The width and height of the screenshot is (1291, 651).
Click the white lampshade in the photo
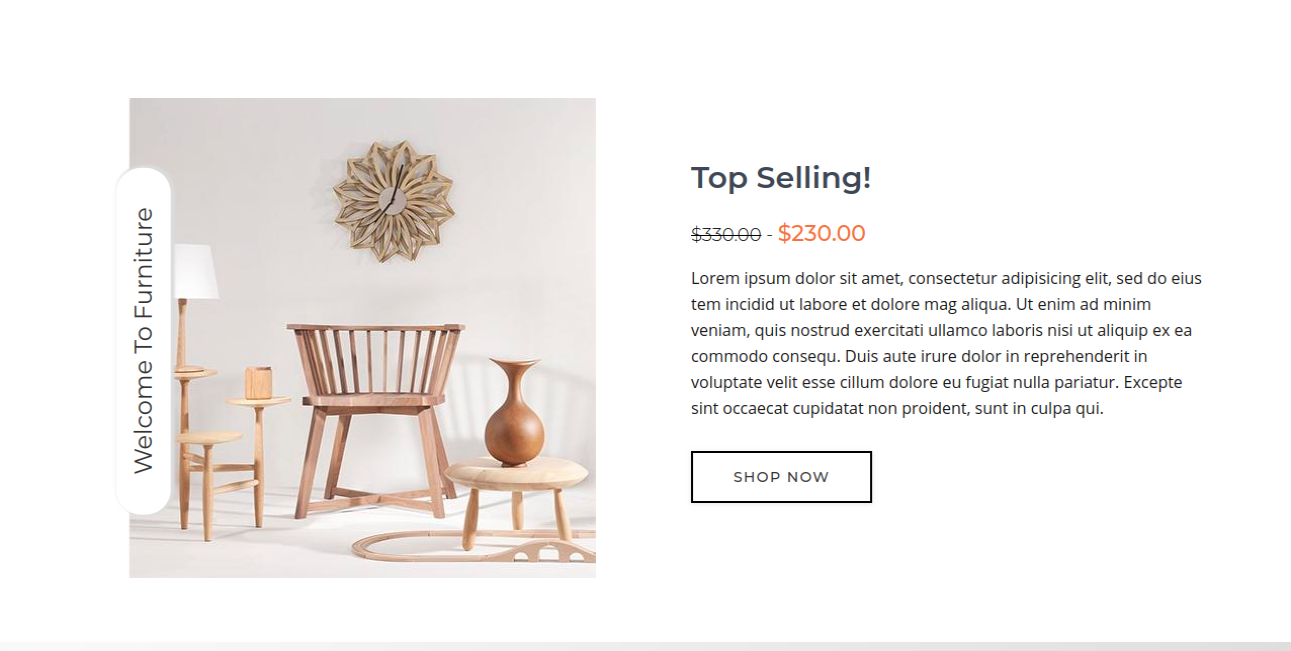tap(196, 271)
